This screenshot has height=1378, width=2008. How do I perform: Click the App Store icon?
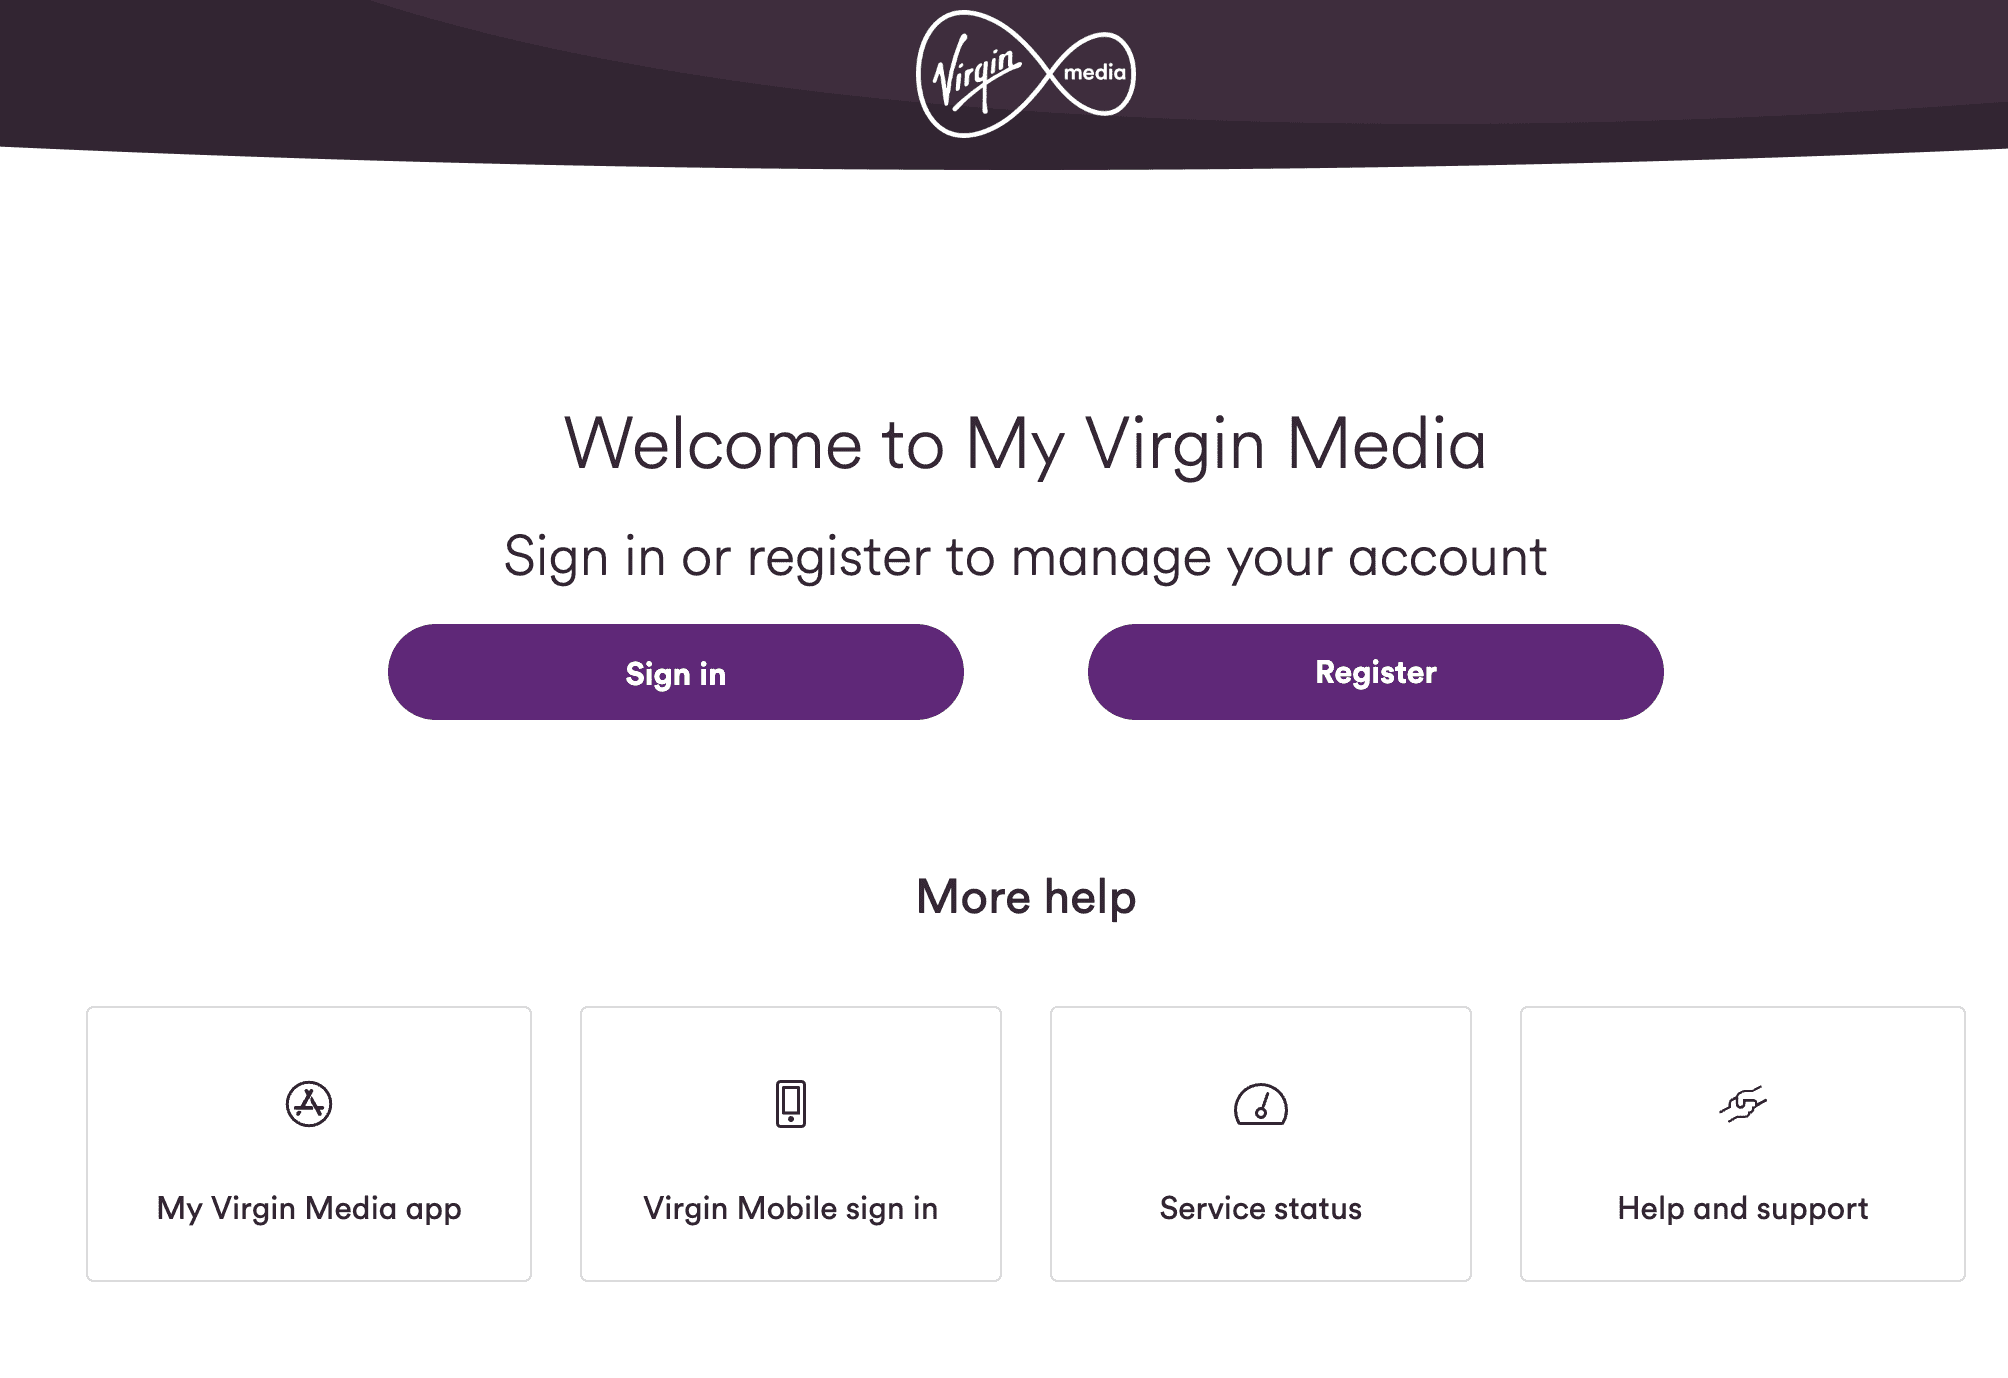point(309,1104)
